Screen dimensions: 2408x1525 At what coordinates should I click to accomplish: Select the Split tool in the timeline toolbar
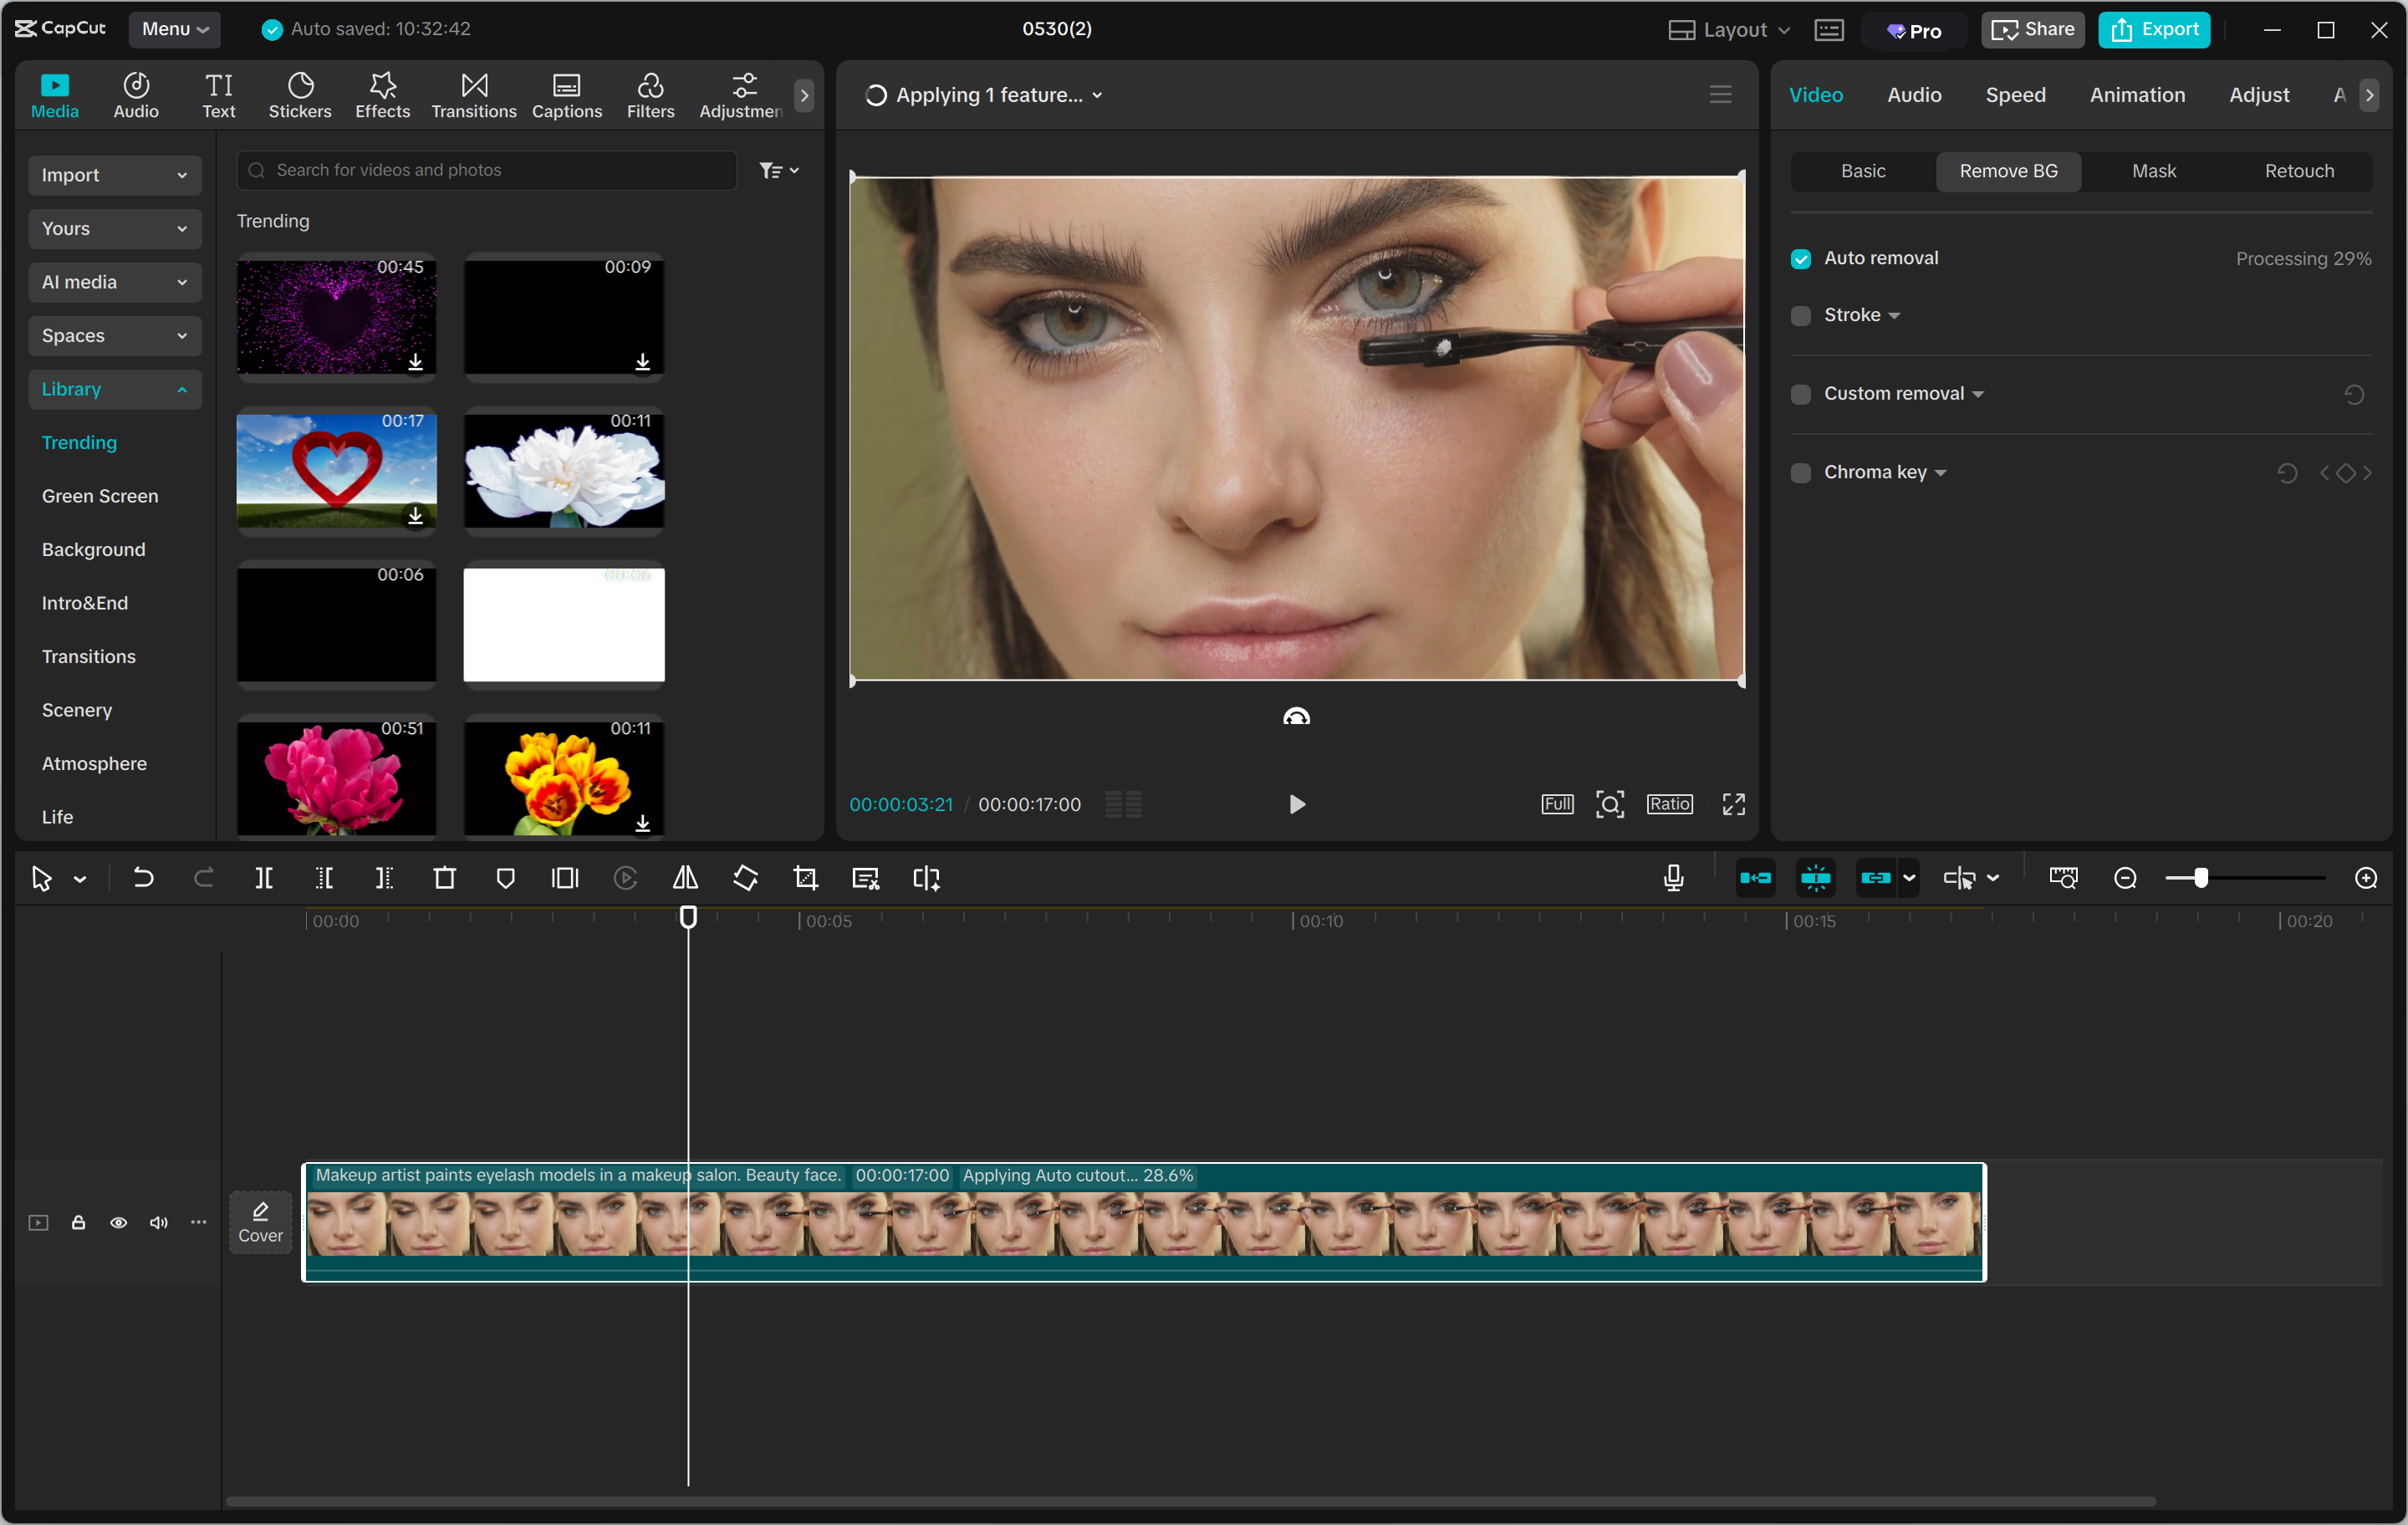[x=265, y=878]
